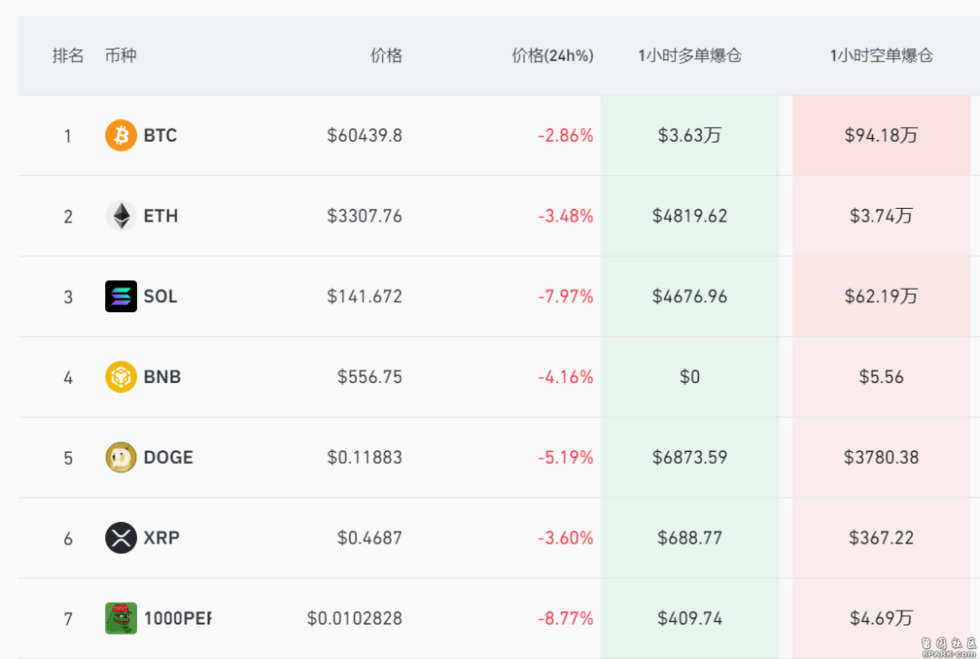Open the ETH coin link
The width and height of the screenshot is (980, 659).
pos(161,216)
